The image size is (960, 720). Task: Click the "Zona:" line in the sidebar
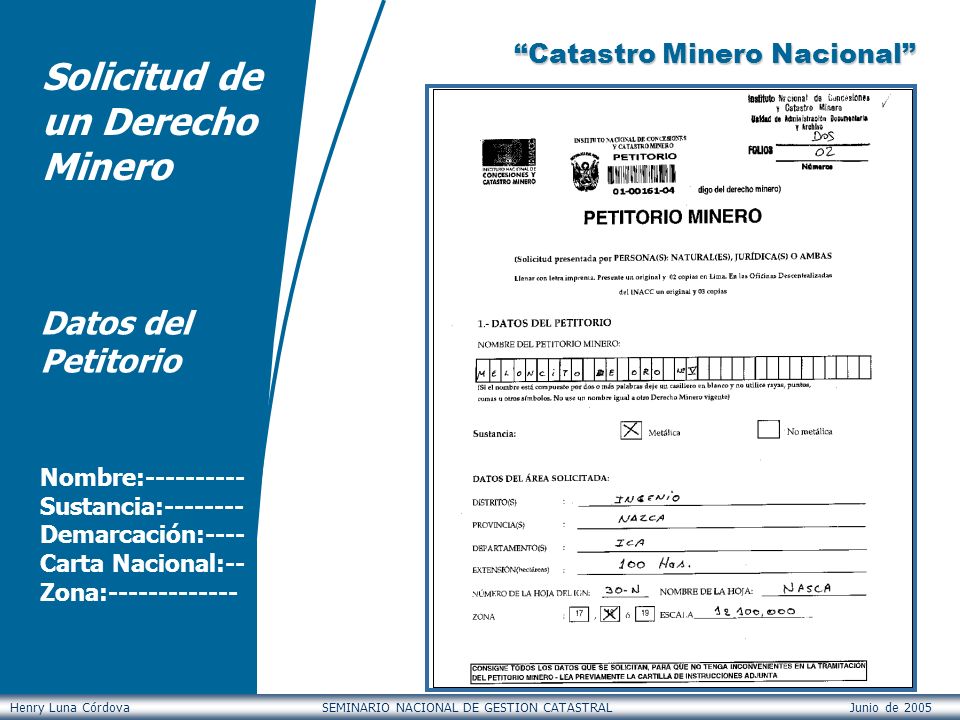click(138, 592)
